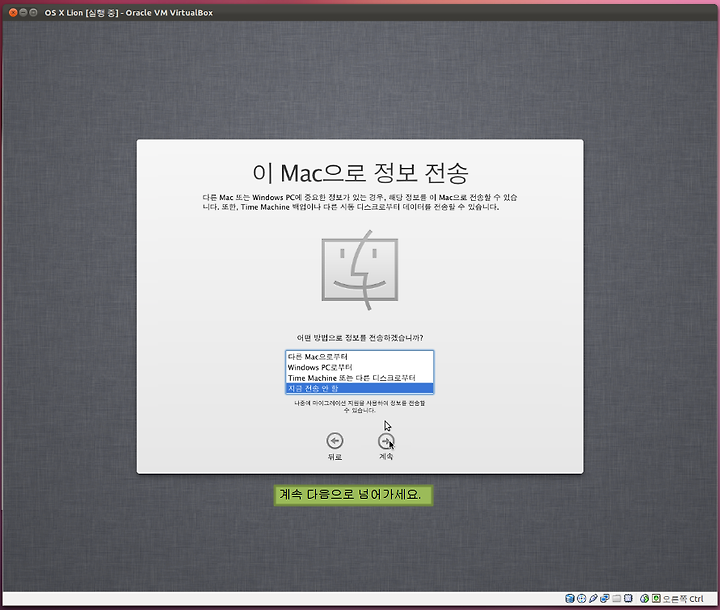The height and width of the screenshot is (610, 720).
Task: Minimize the VirtualBox window
Action: 23,12
